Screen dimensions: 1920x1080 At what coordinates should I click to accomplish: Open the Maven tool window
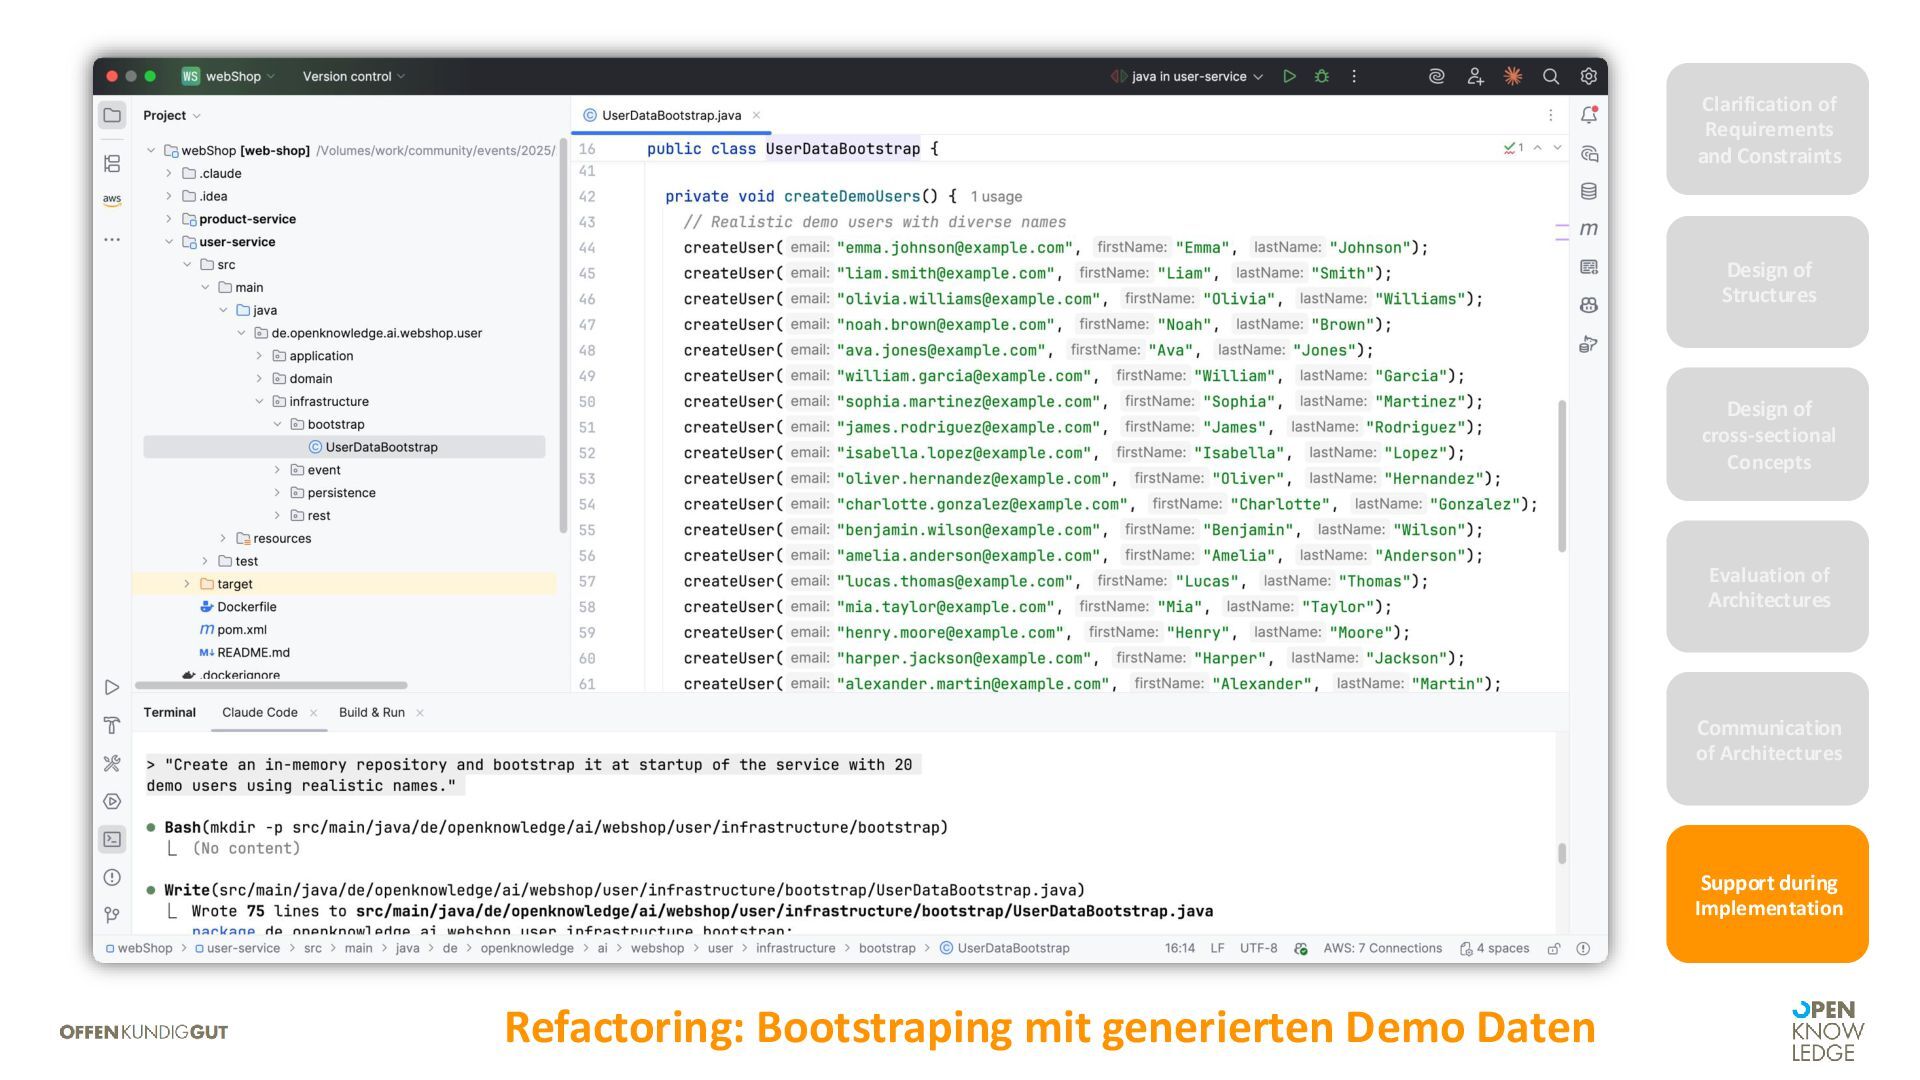[x=1588, y=229]
